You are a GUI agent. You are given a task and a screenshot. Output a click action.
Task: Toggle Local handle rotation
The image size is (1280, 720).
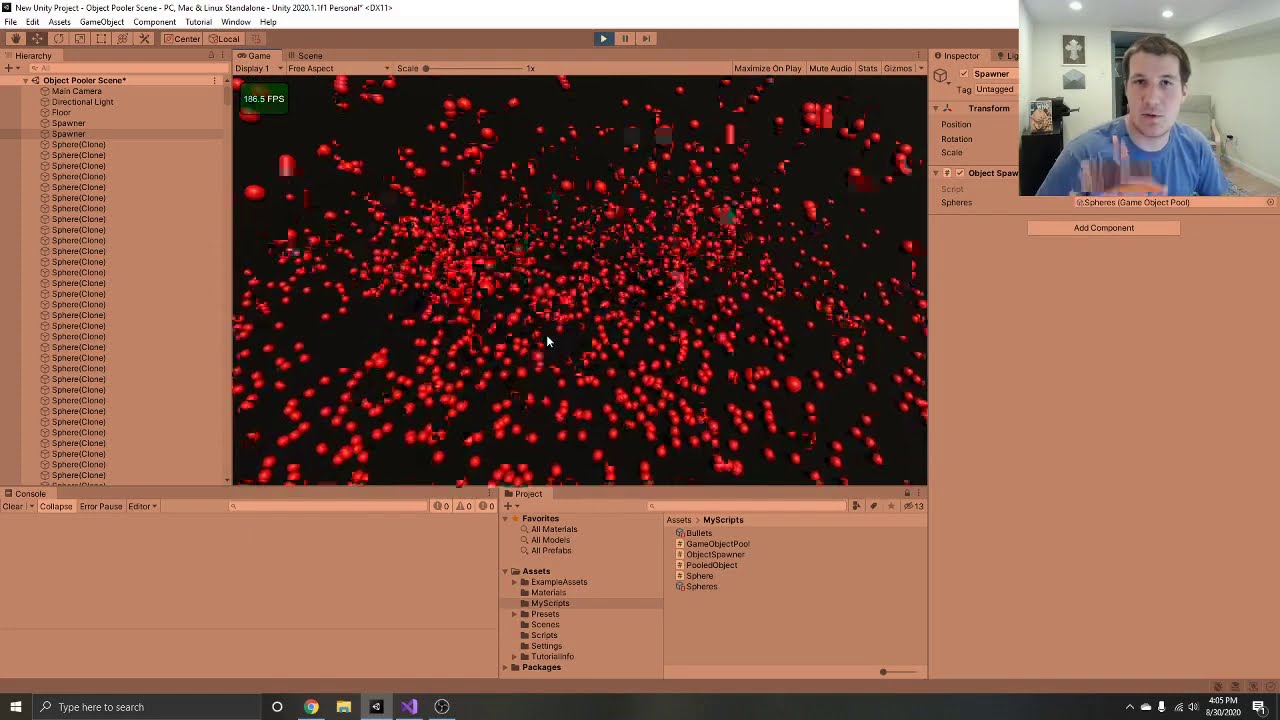point(224,39)
